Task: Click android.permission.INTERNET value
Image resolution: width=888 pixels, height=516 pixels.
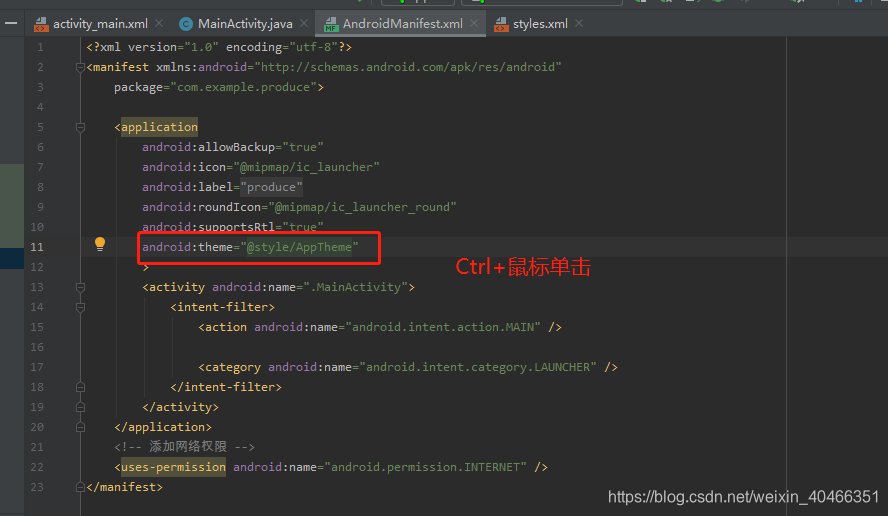Action: (x=425, y=467)
